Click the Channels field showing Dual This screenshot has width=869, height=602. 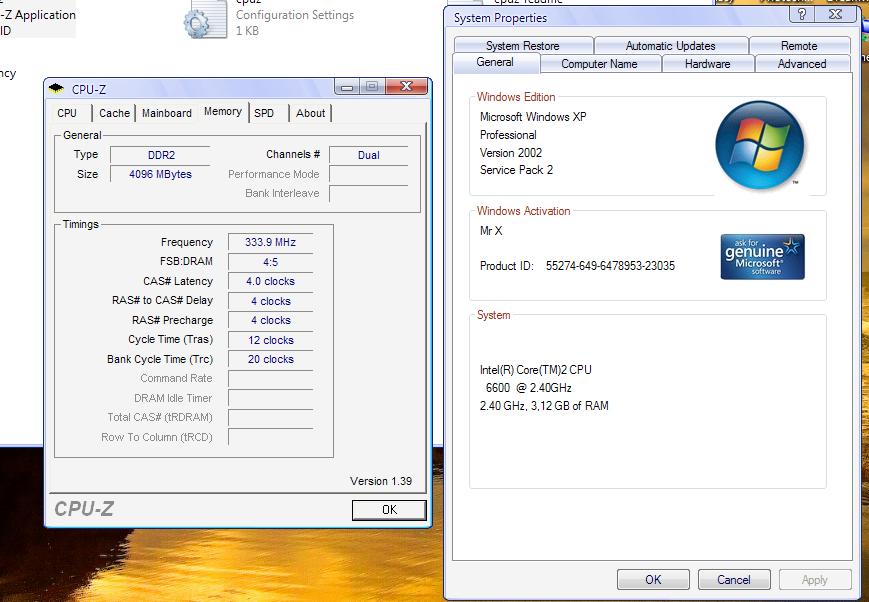pos(369,155)
